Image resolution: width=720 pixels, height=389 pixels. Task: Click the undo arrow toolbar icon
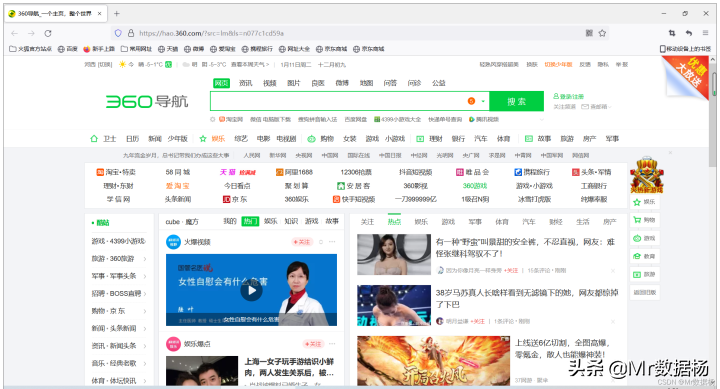(x=689, y=33)
